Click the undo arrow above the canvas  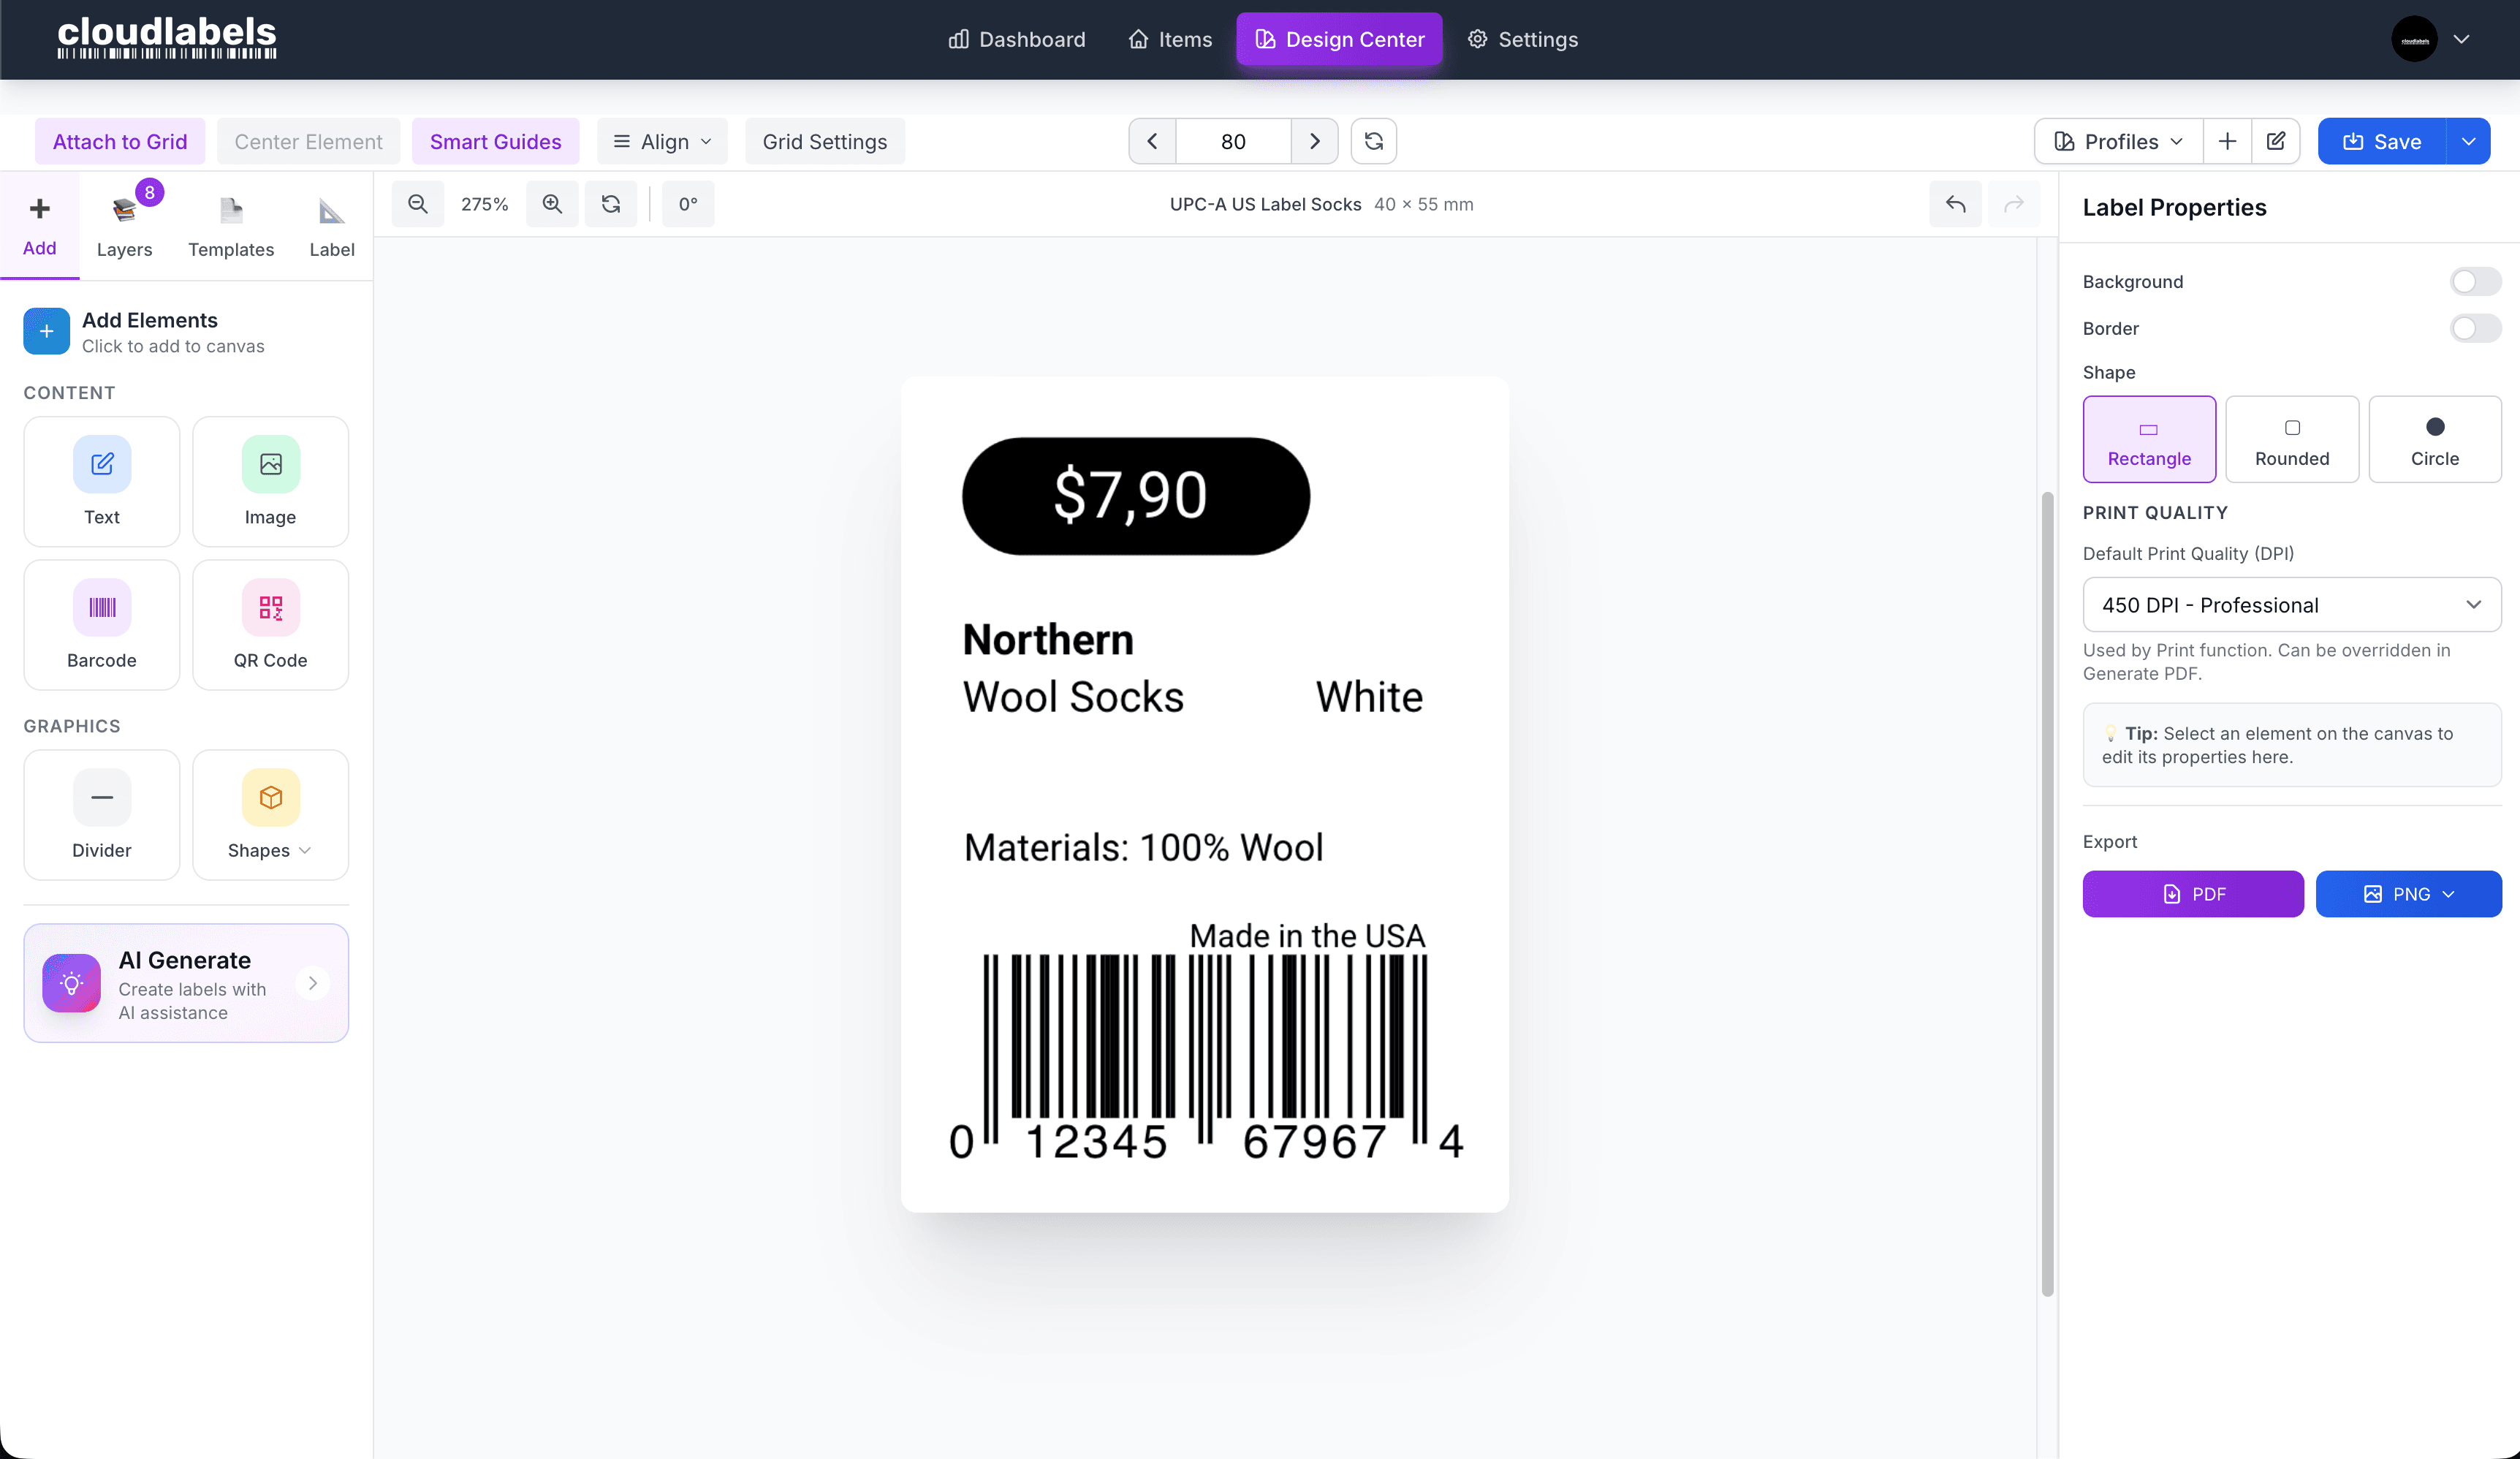click(1956, 204)
